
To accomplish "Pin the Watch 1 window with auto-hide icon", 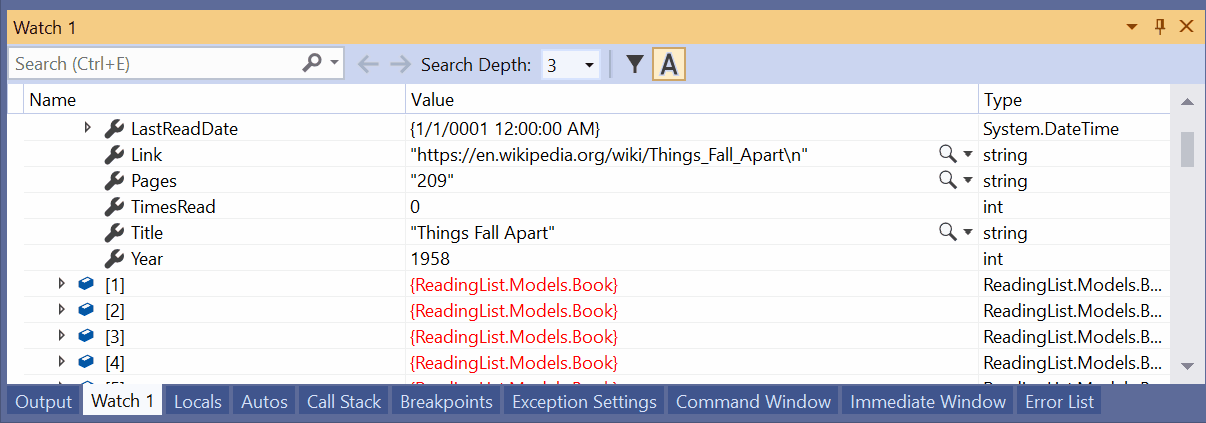I will 1161,27.
